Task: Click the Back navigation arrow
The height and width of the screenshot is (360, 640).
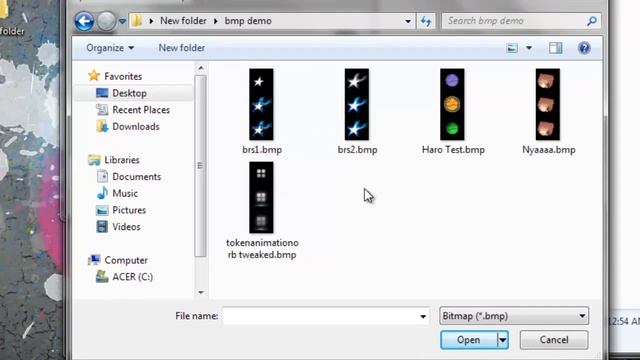Action: coord(84,21)
